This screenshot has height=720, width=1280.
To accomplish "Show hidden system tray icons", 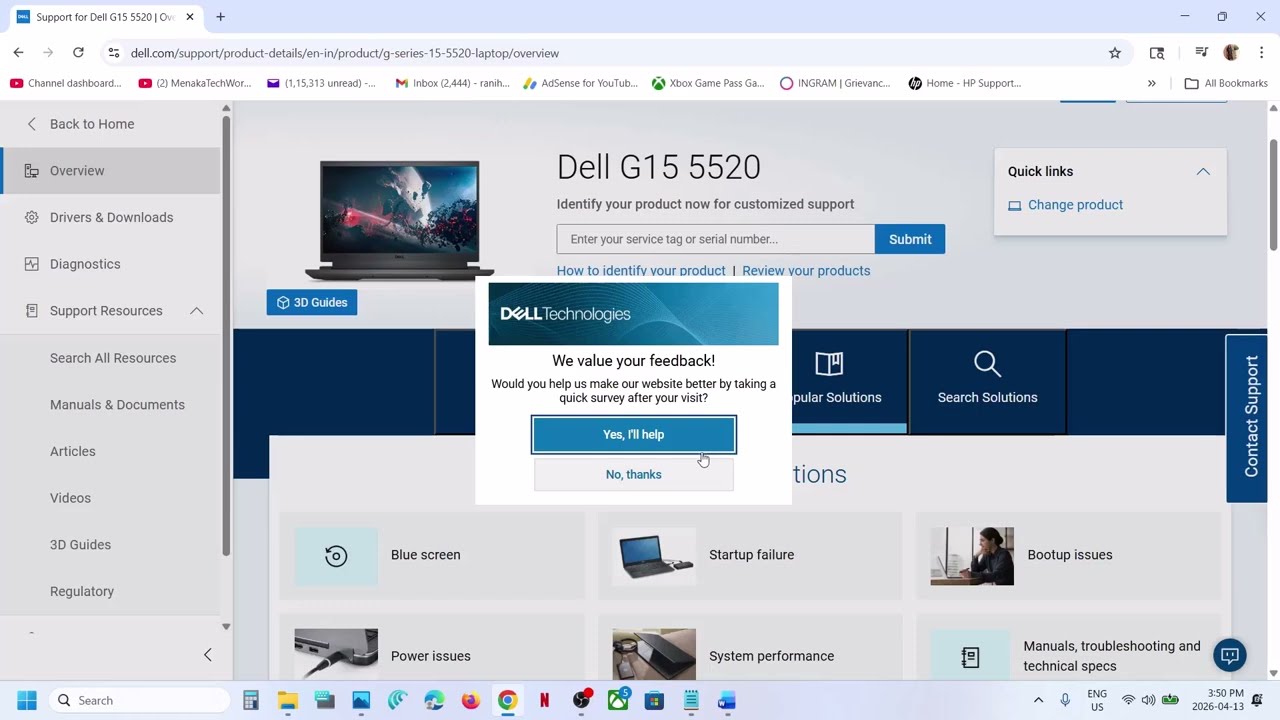I will [1038, 701].
